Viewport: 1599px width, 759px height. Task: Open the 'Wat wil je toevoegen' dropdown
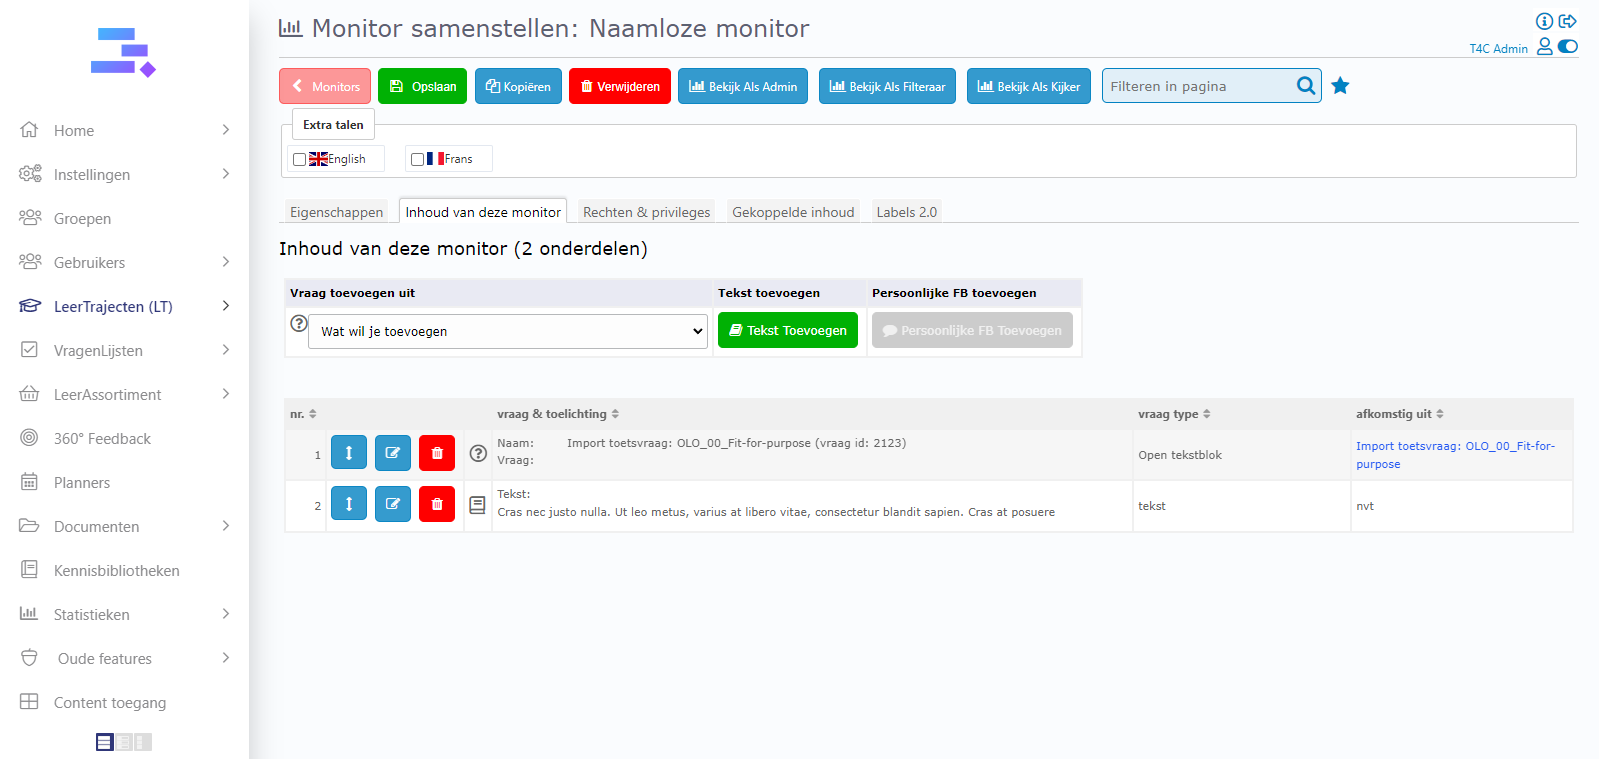(x=508, y=331)
